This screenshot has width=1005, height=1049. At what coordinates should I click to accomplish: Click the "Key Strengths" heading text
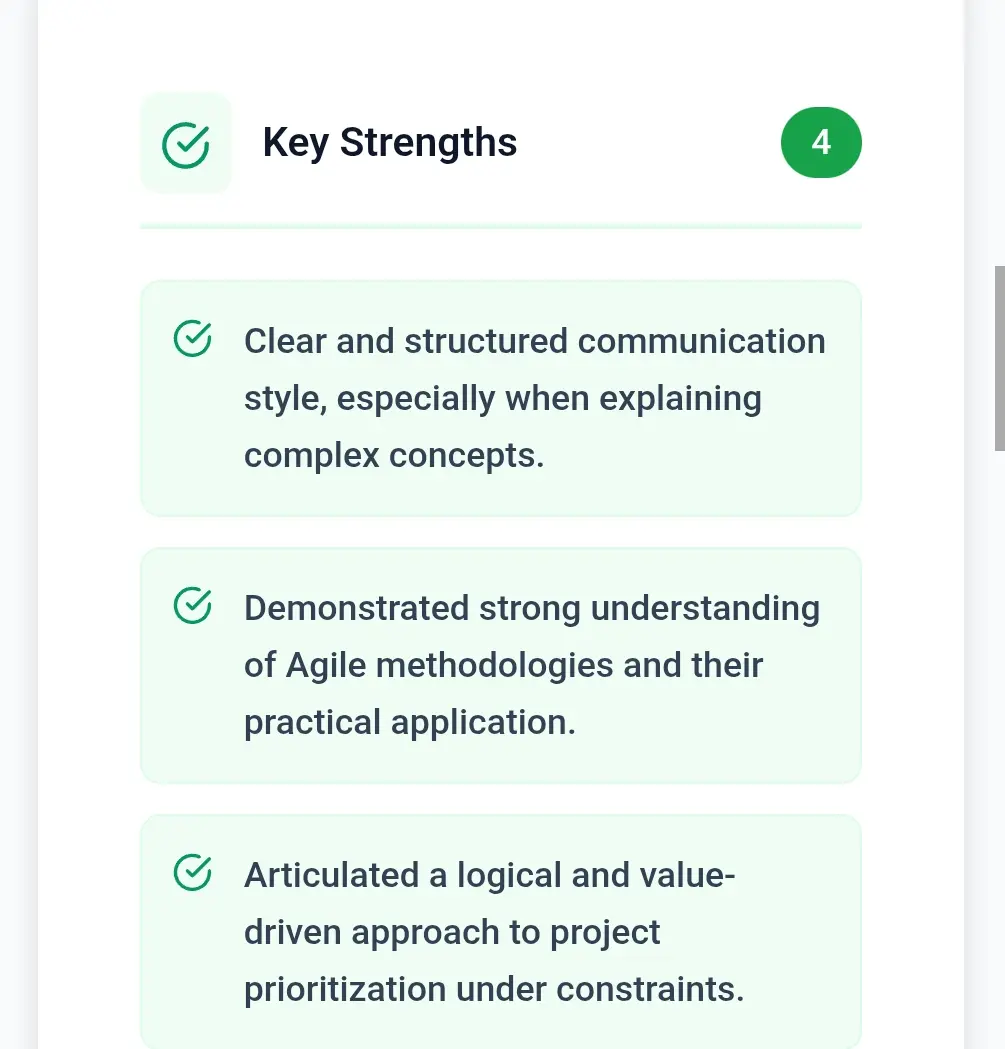(x=389, y=143)
